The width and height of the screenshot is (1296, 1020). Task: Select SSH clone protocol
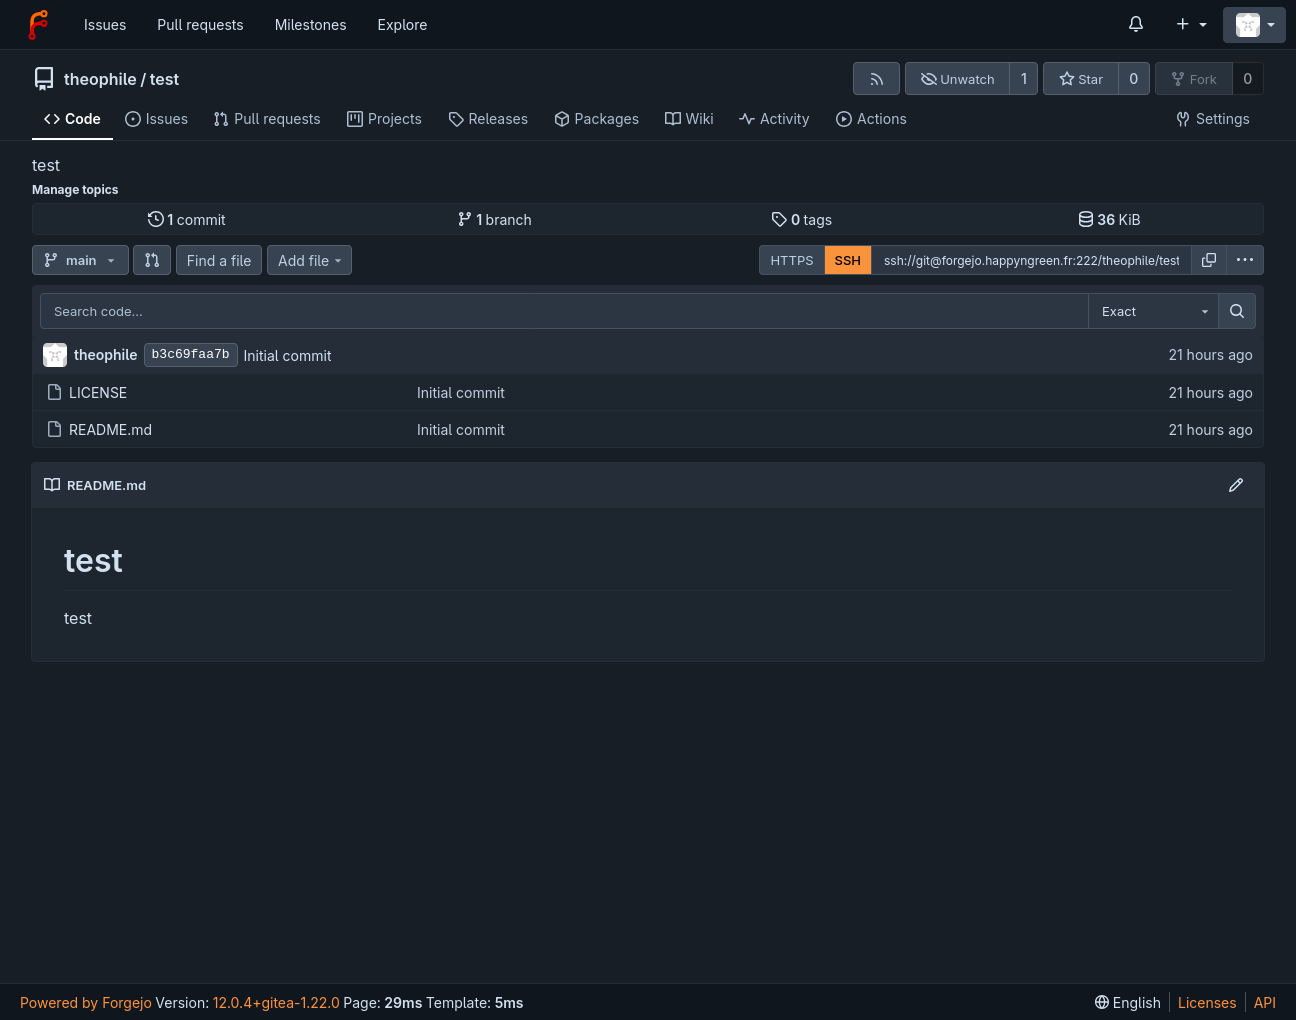pos(847,260)
